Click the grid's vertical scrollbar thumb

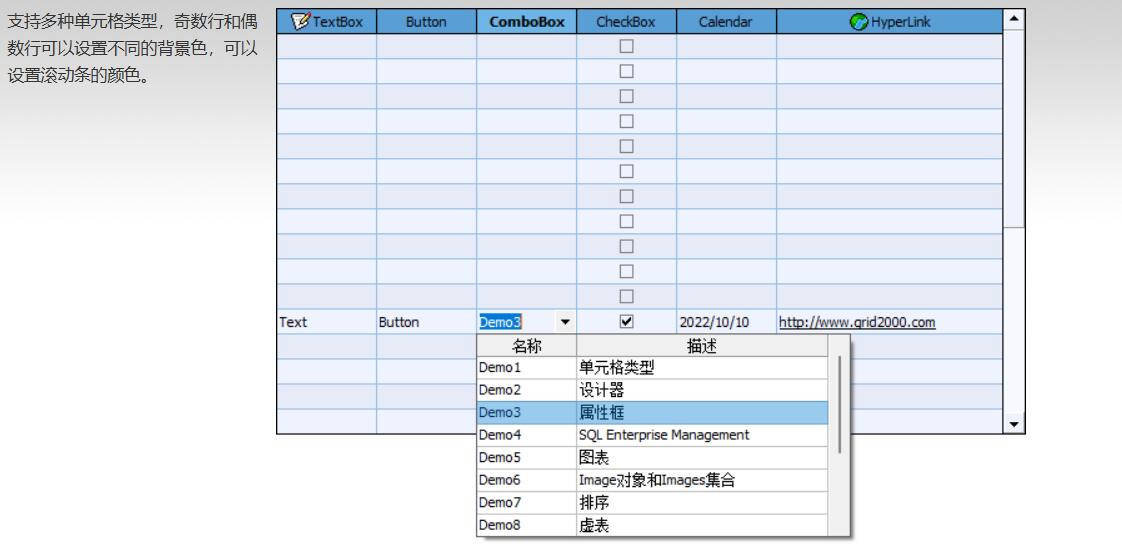(x=1014, y=128)
